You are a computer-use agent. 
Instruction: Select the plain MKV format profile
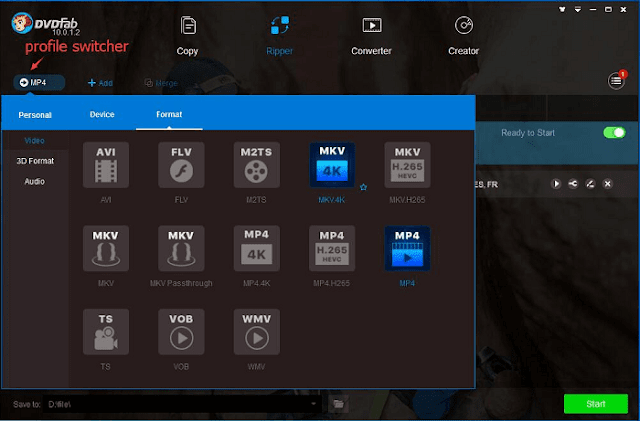click(106, 248)
